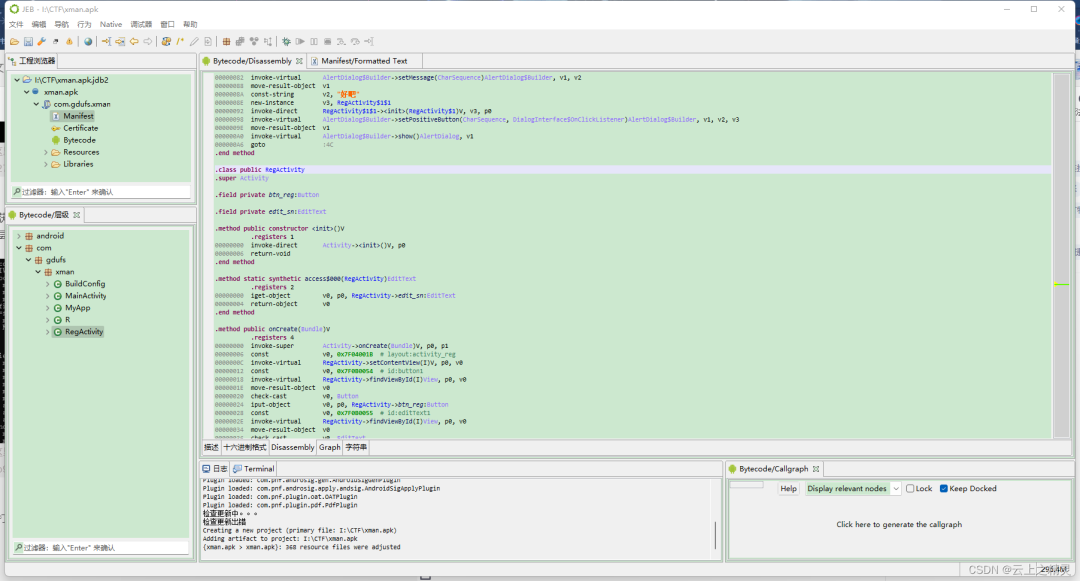
Task: Click the debugger pause toolbar icon
Action: point(314,41)
